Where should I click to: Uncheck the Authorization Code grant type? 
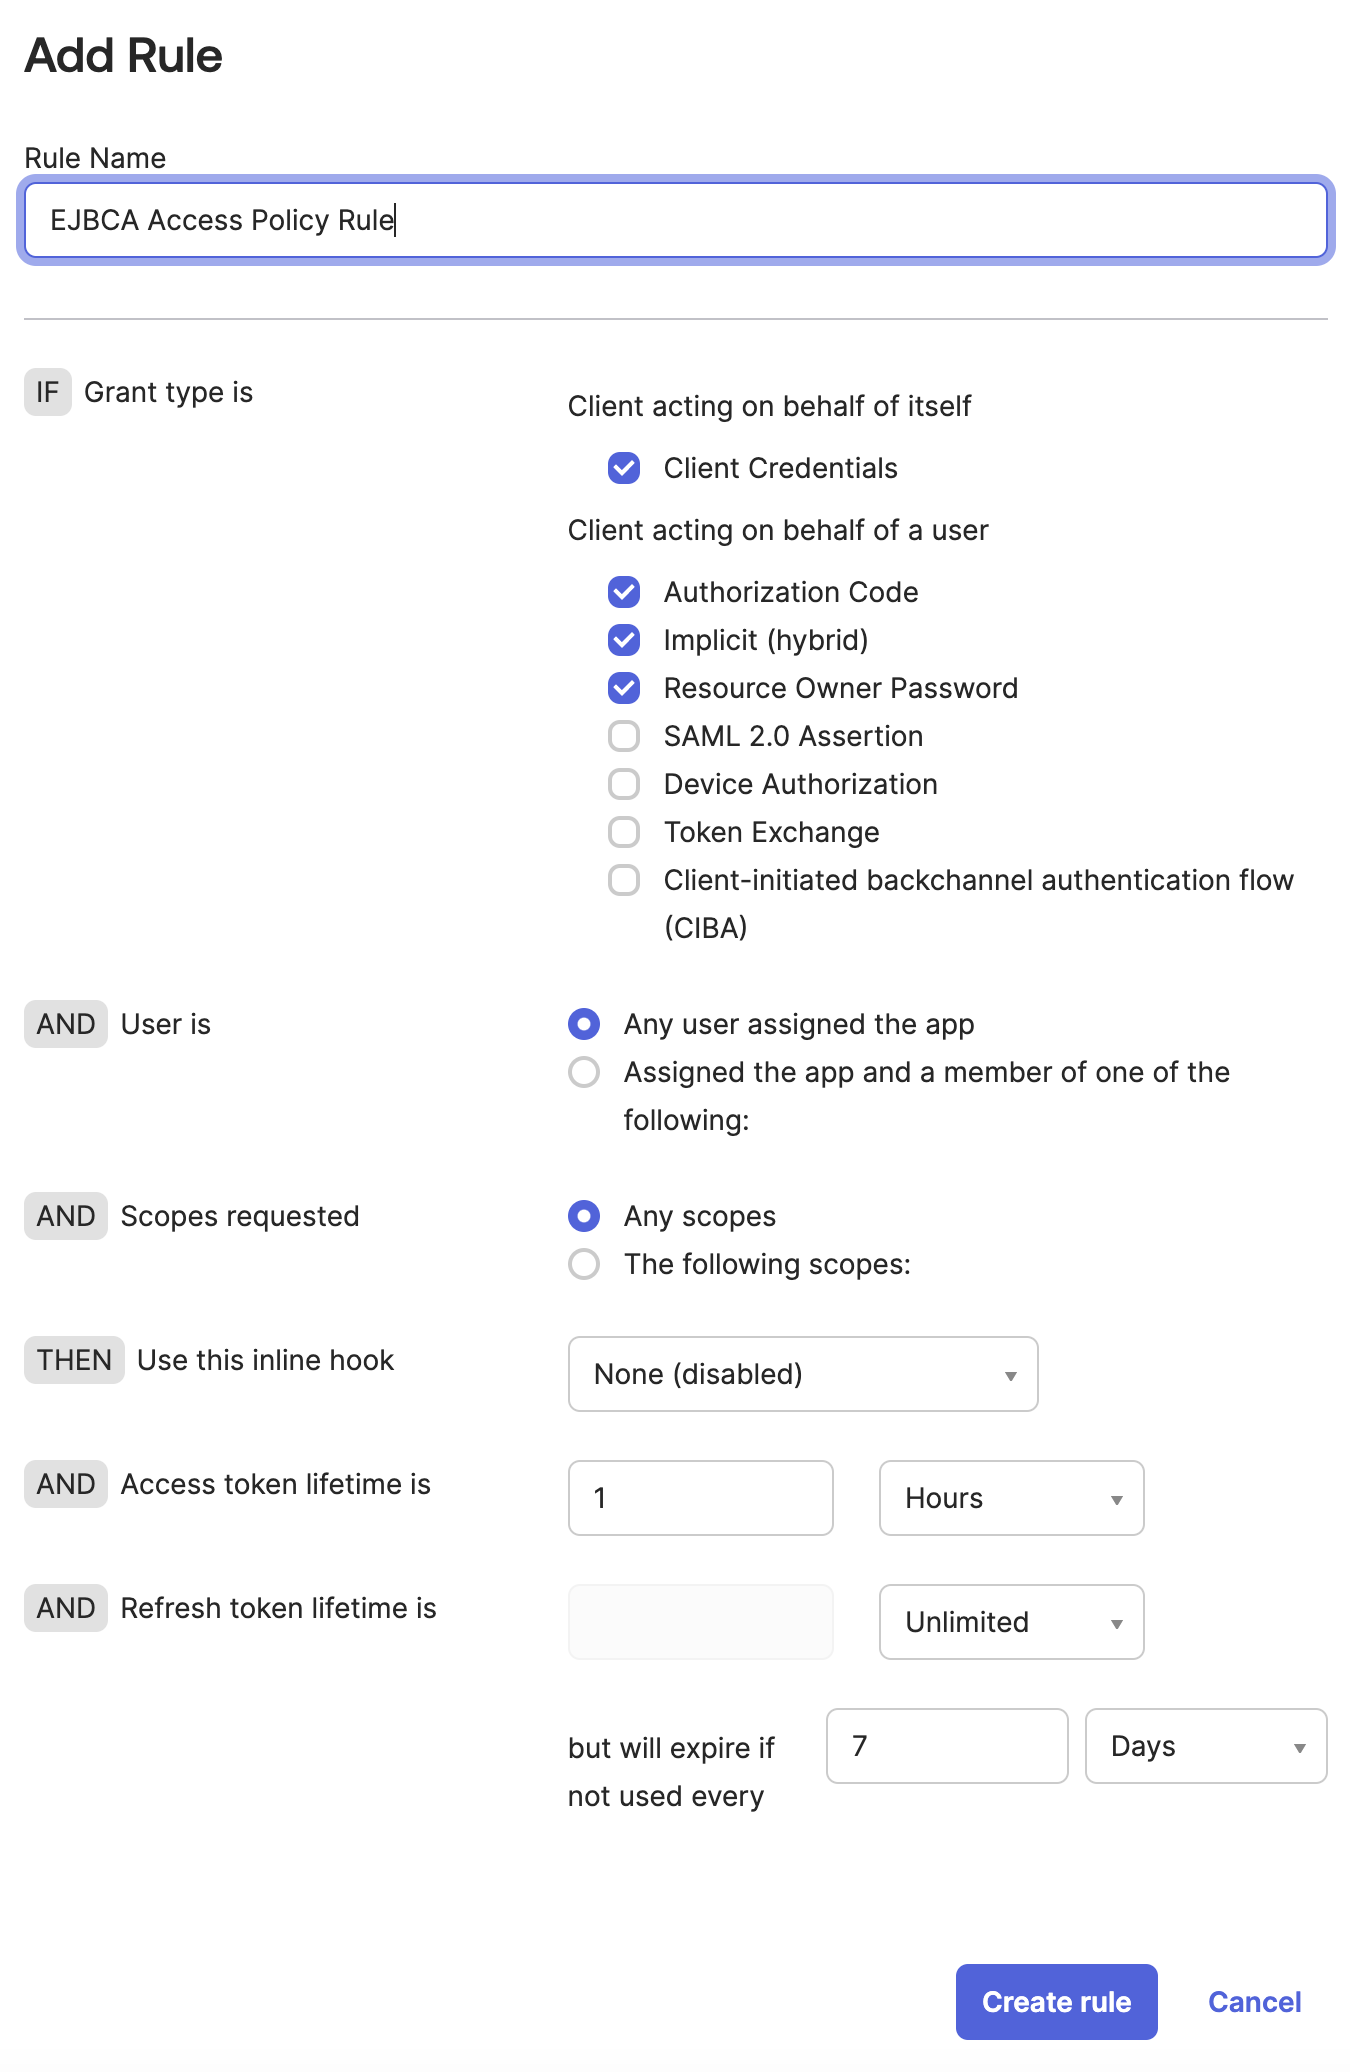624,592
